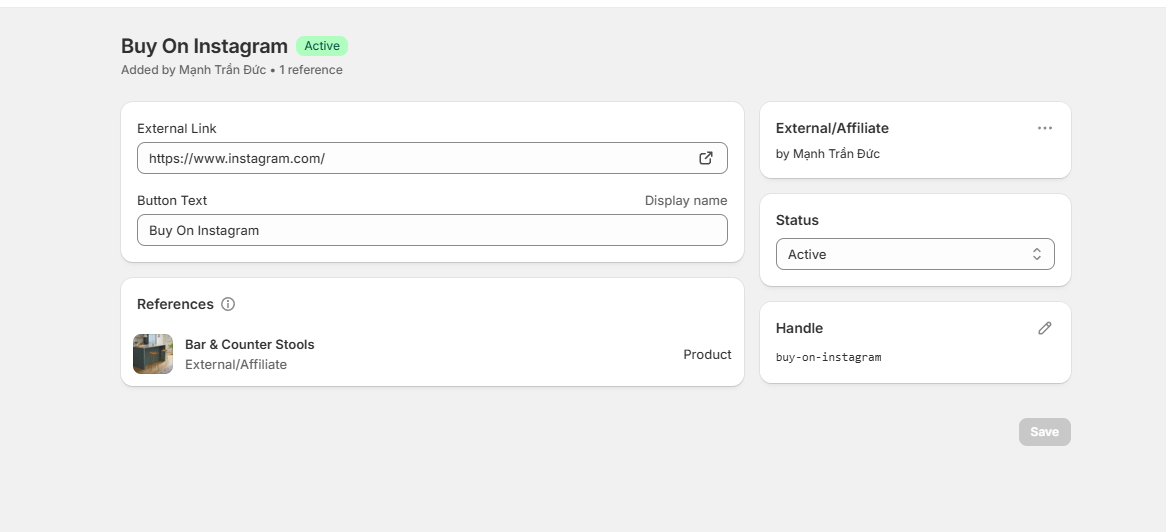Open the three-dot menu for External/Affiliate
1166x532 pixels.
point(1045,128)
